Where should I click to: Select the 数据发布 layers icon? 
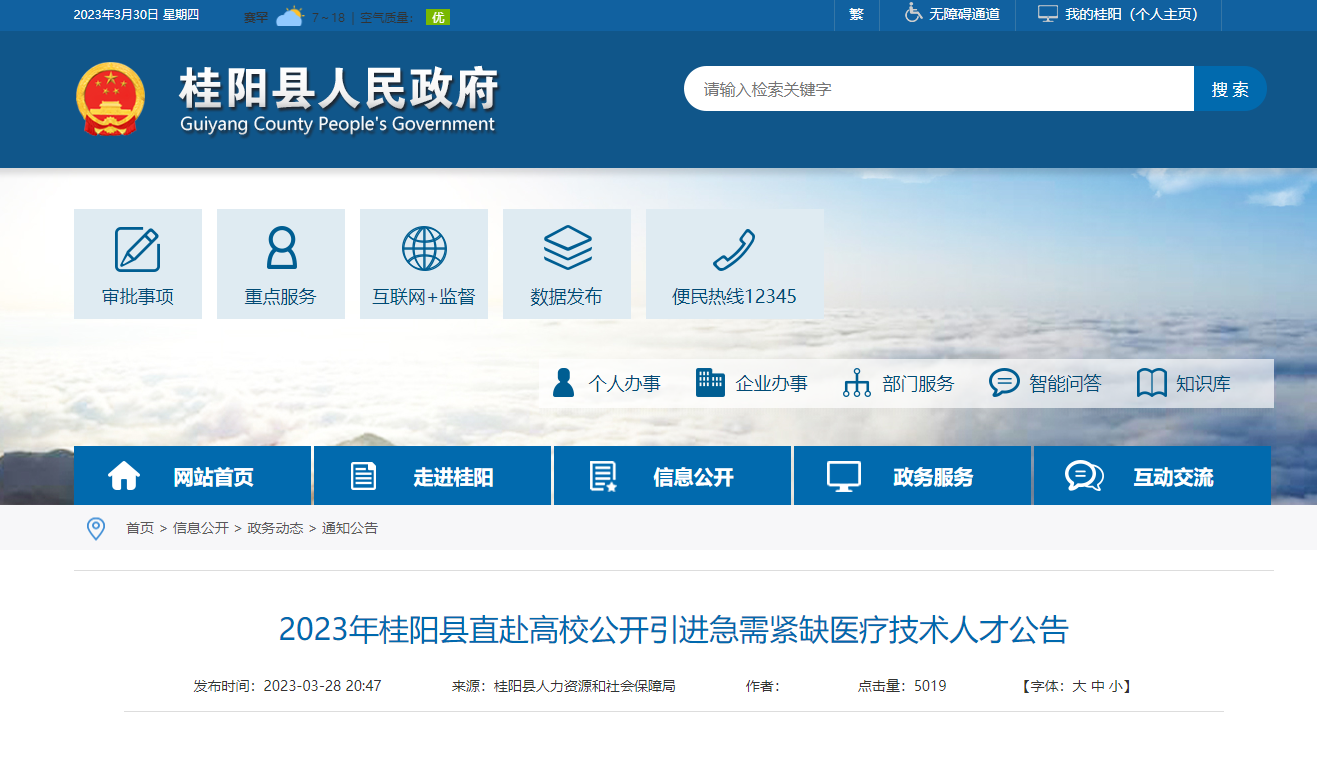567,248
